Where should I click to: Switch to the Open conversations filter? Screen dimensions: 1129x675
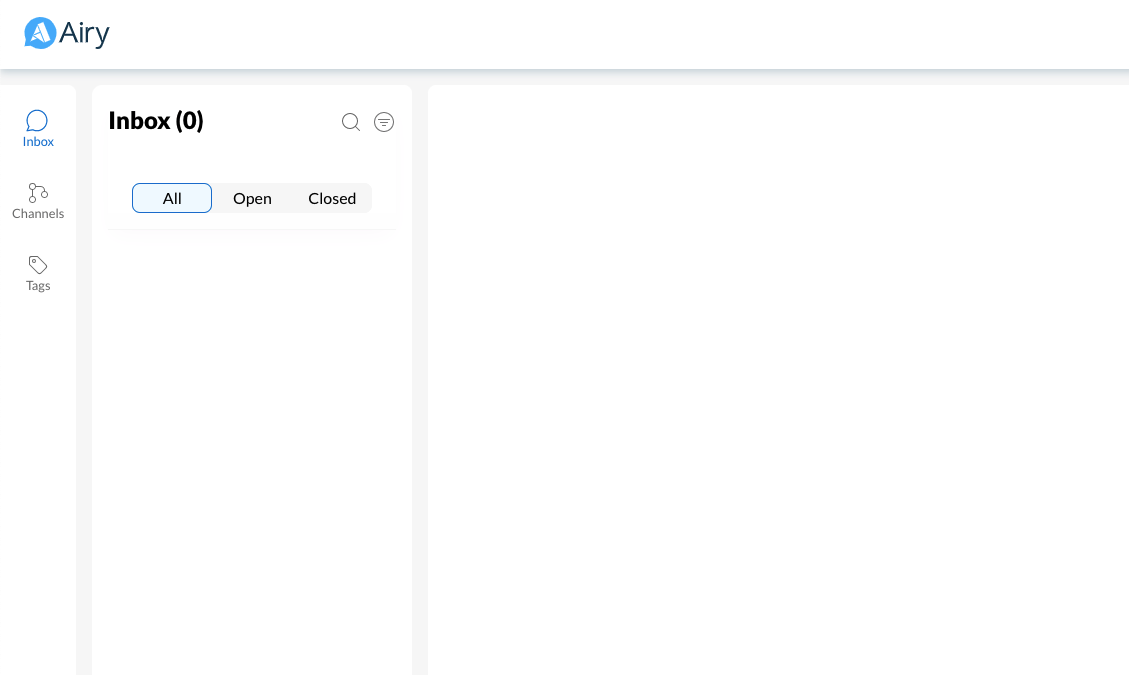point(252,198)
